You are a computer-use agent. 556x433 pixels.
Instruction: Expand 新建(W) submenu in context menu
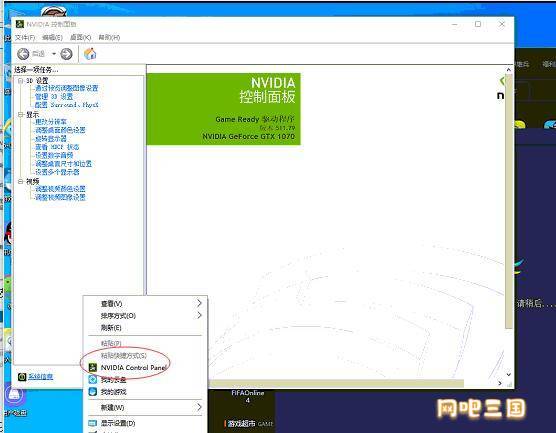click(x=145, y=407)
